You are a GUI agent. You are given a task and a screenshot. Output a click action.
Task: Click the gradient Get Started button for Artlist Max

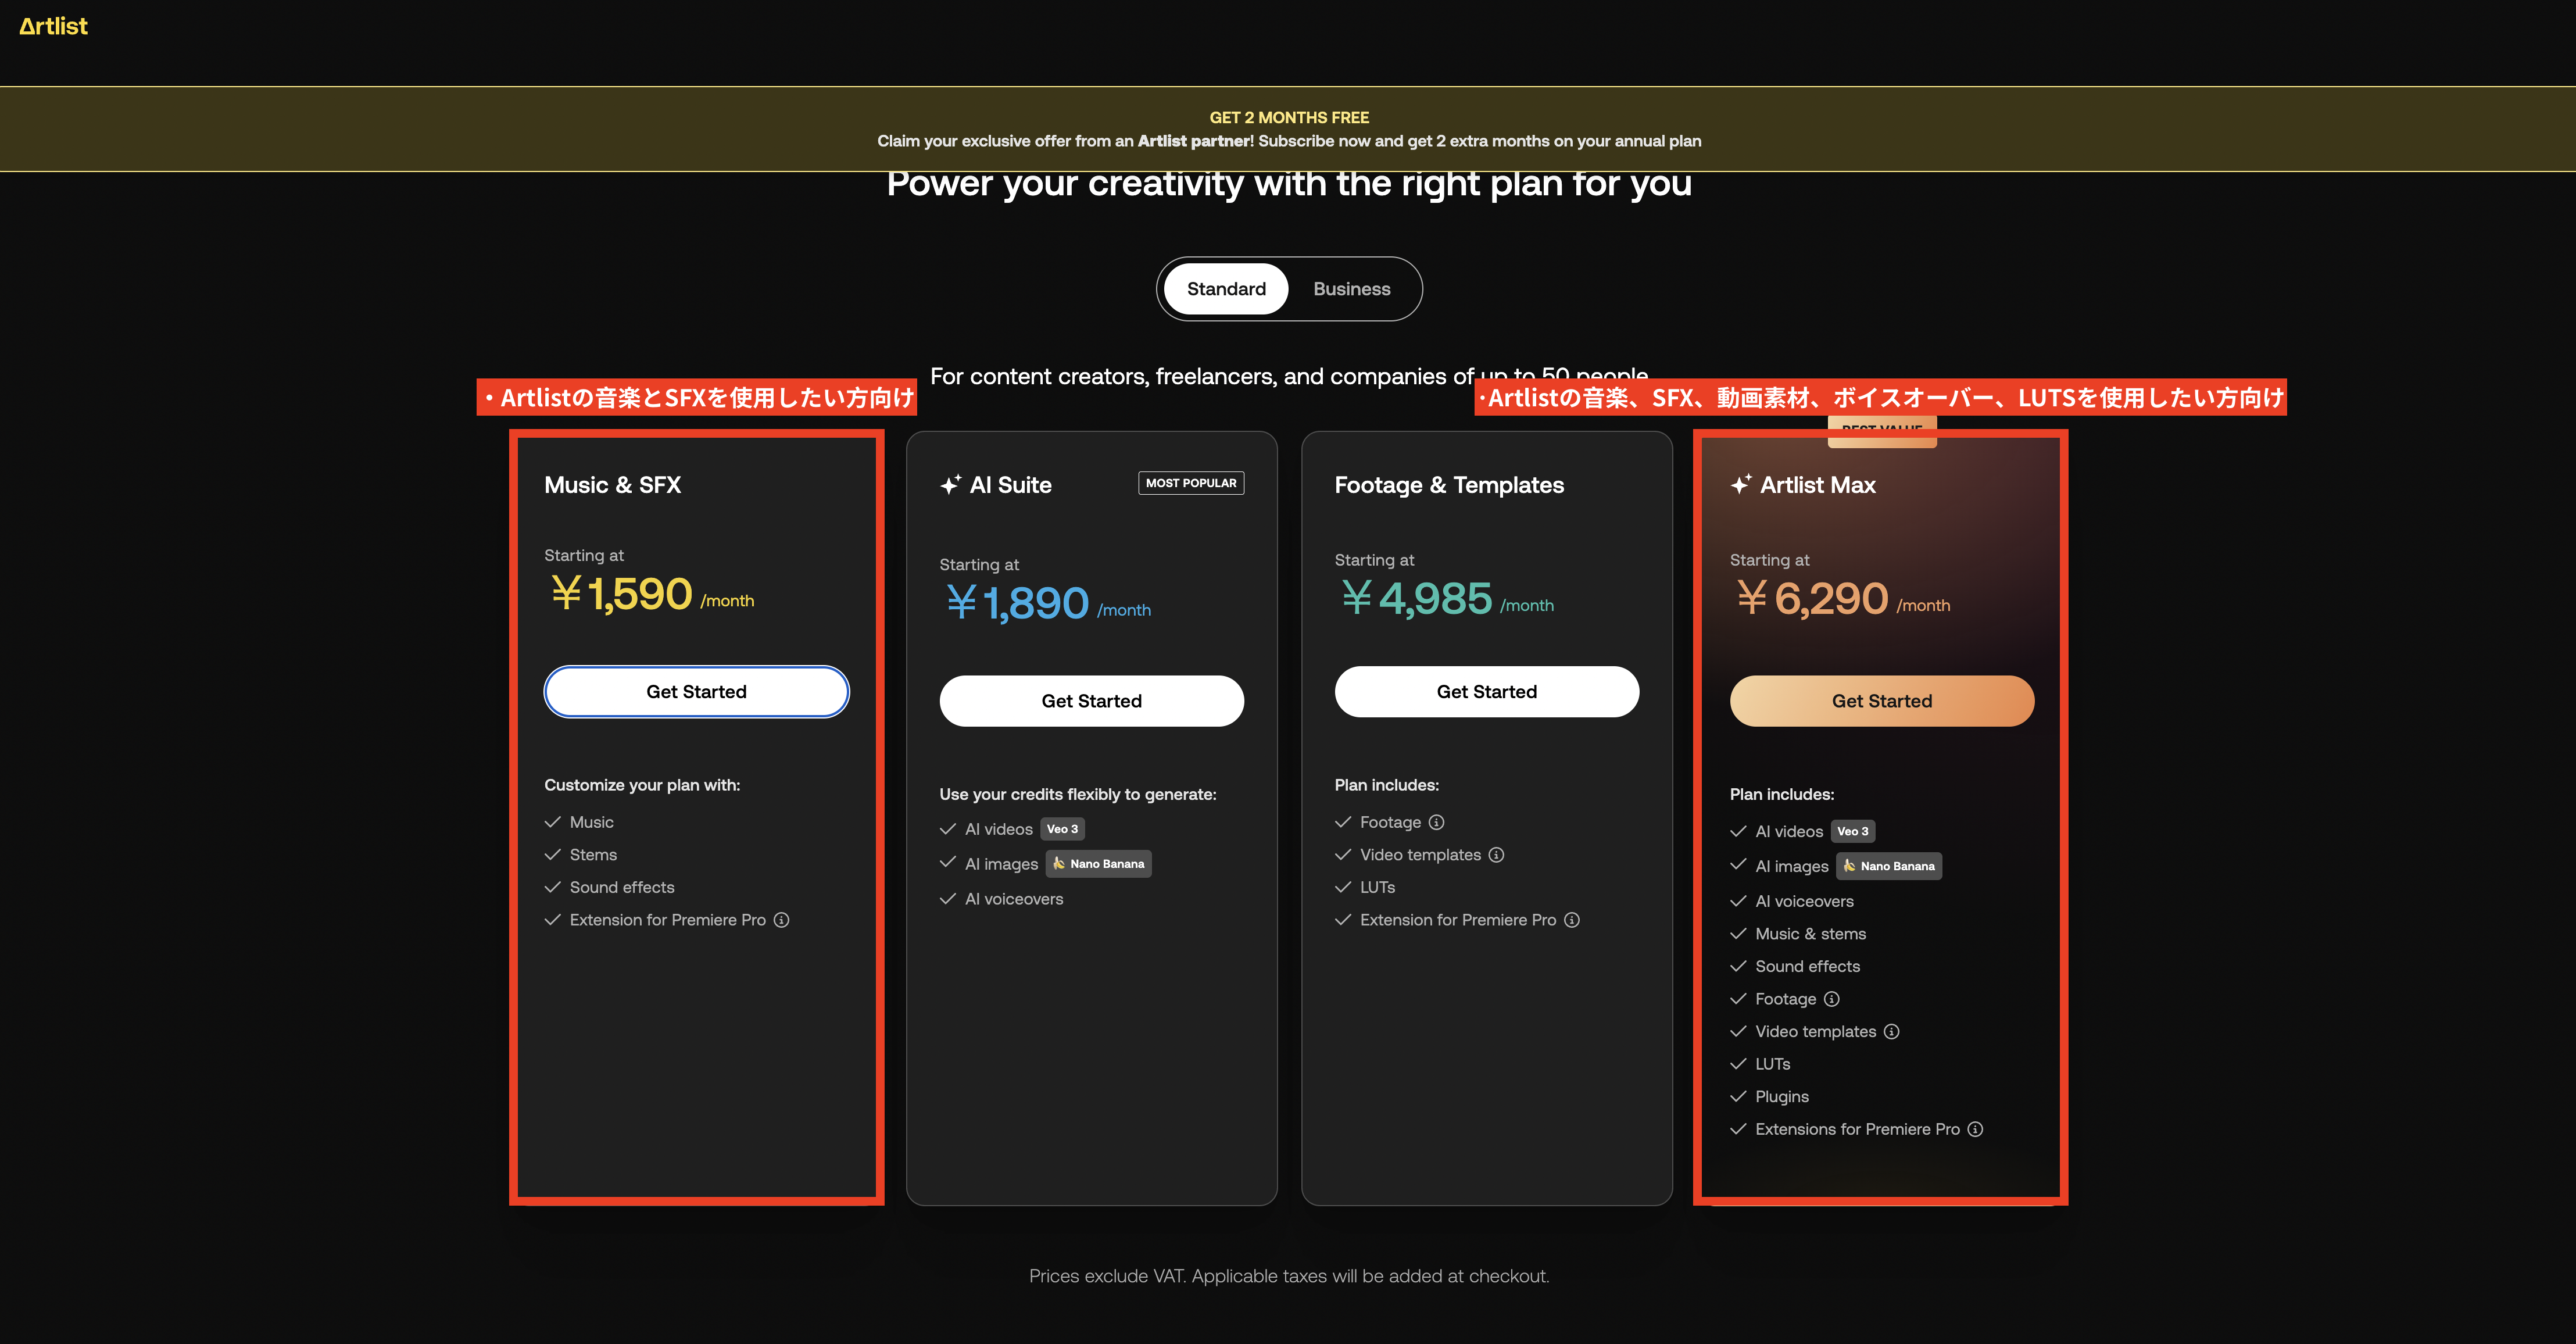tap(1881, 701)
